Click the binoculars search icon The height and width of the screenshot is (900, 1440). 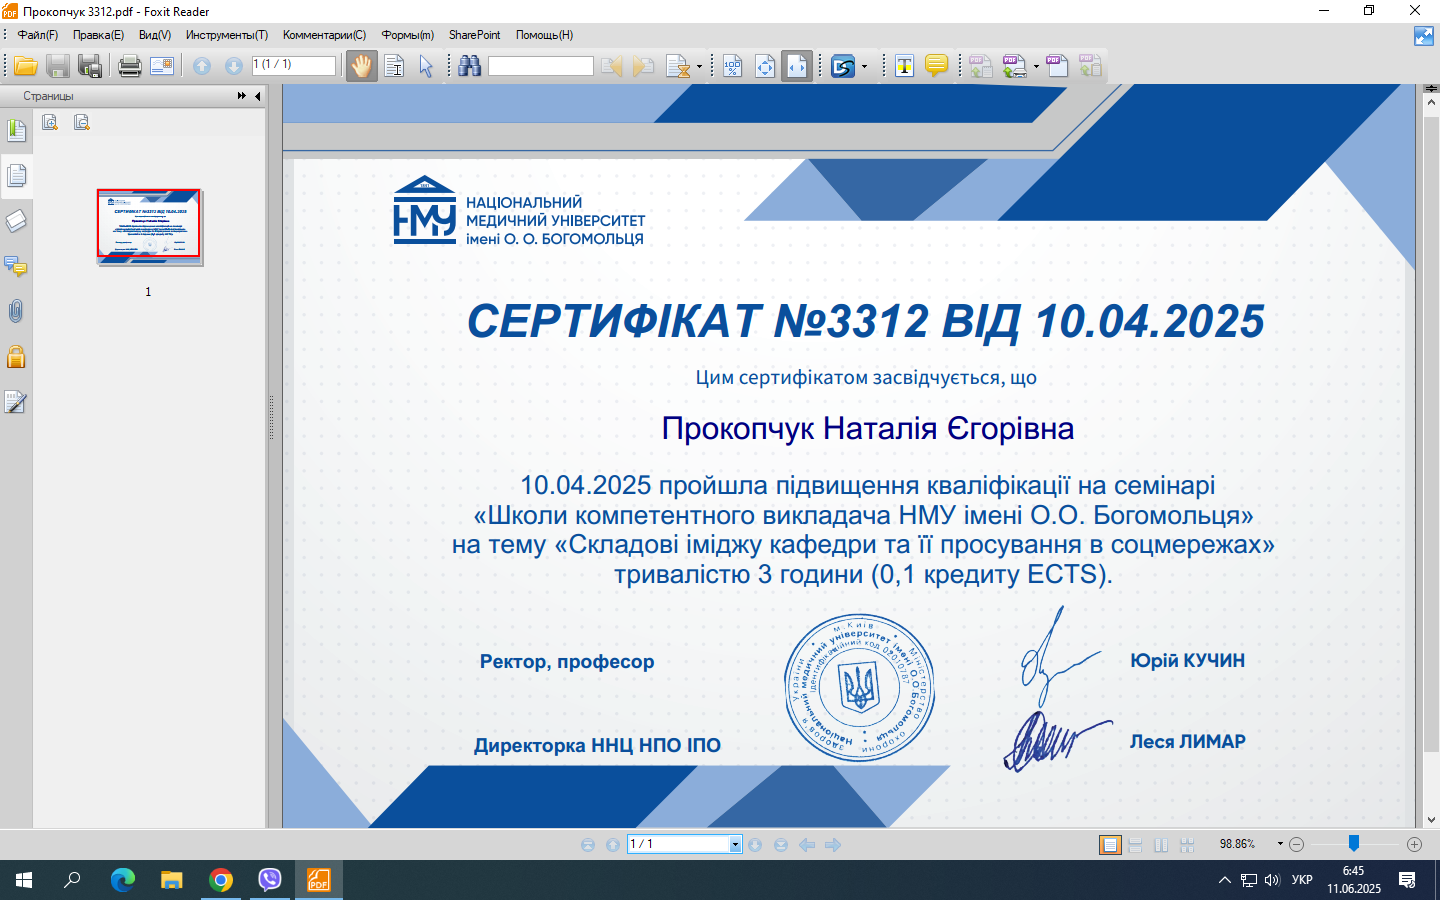(469, 67)
